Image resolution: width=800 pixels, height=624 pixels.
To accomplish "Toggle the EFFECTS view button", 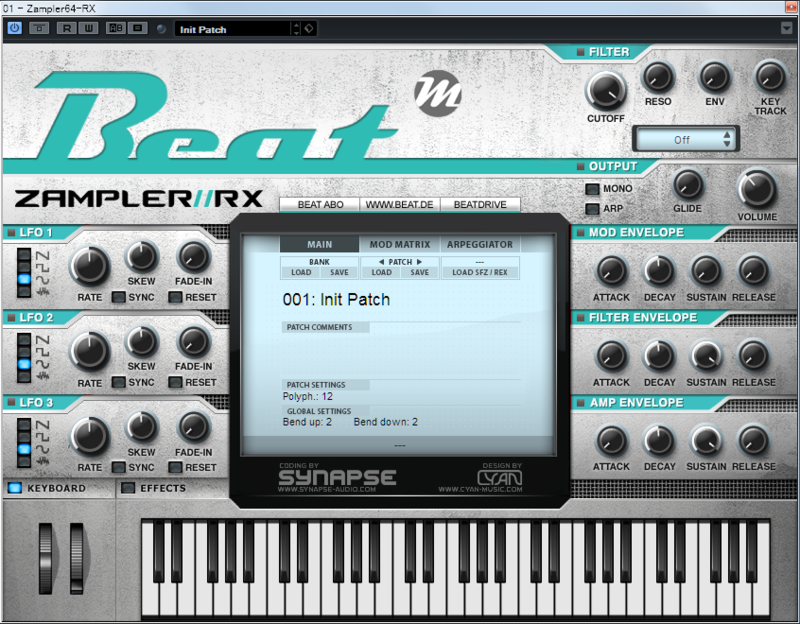I will (128, 488).
